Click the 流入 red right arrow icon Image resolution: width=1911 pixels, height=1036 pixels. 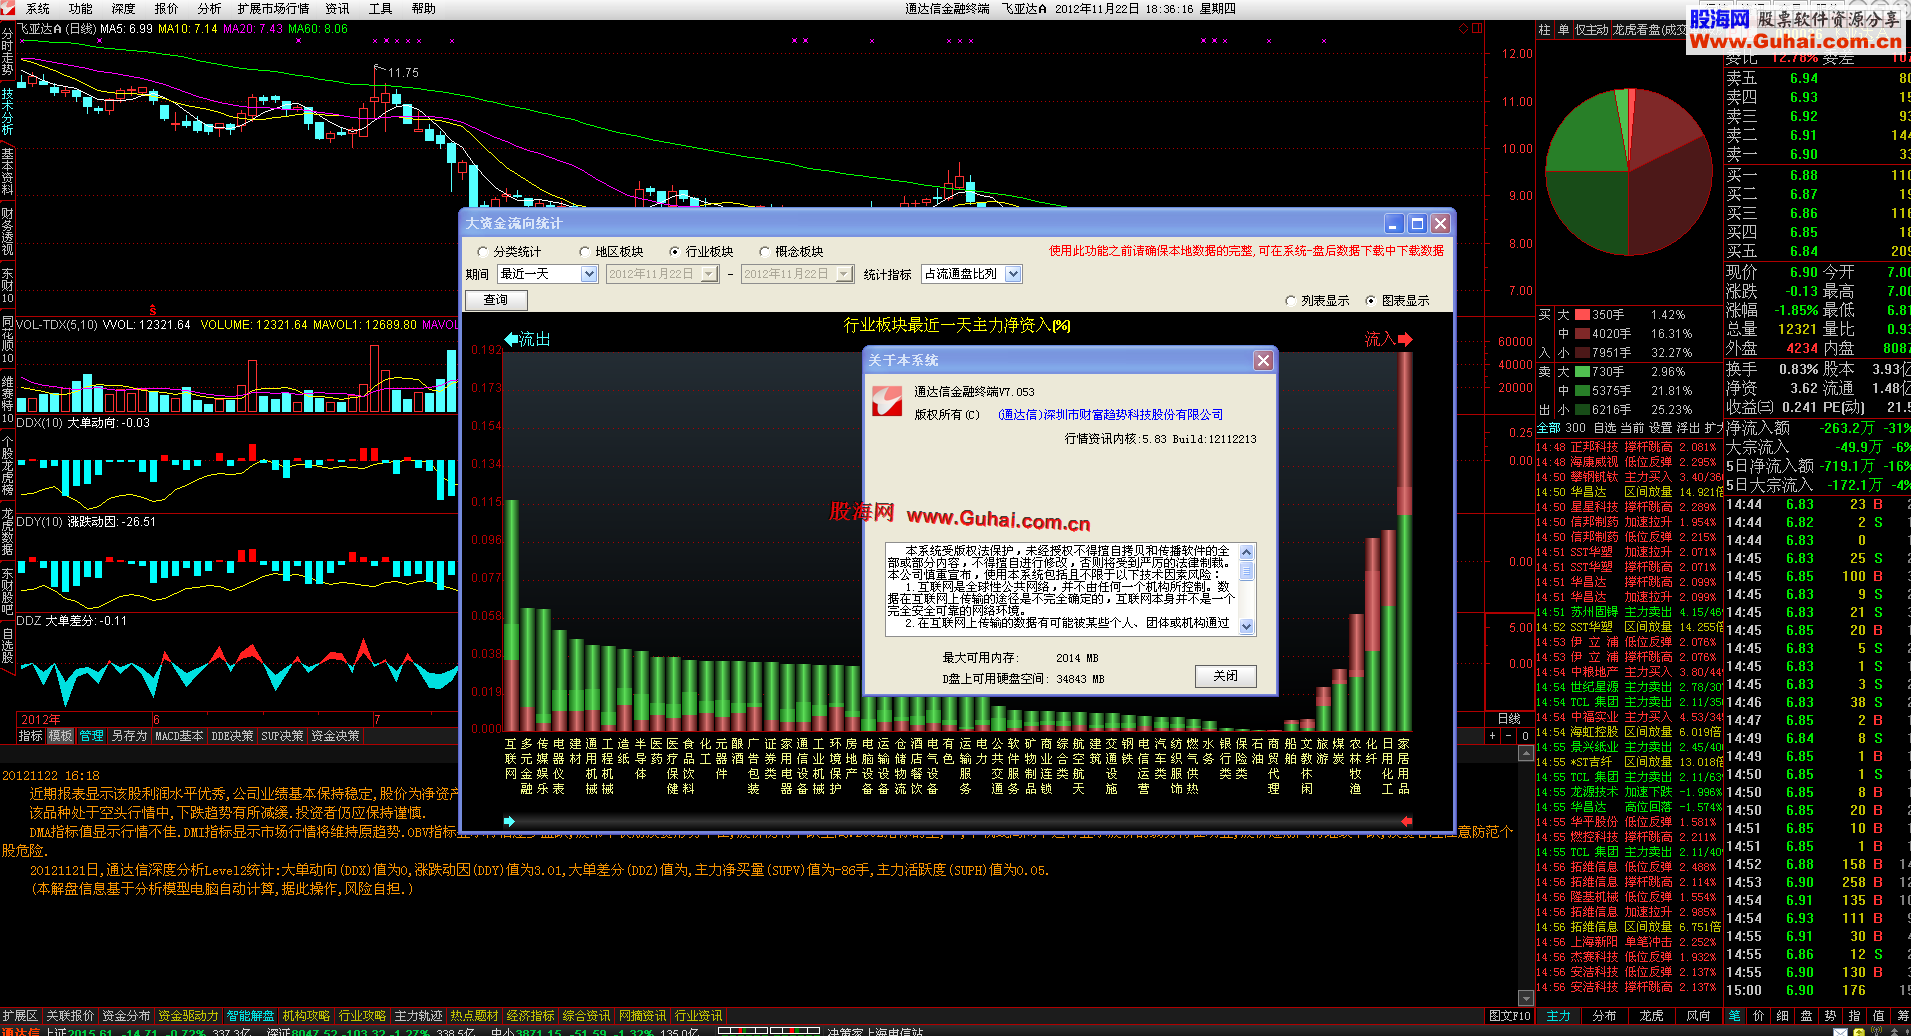[1405, 339]
